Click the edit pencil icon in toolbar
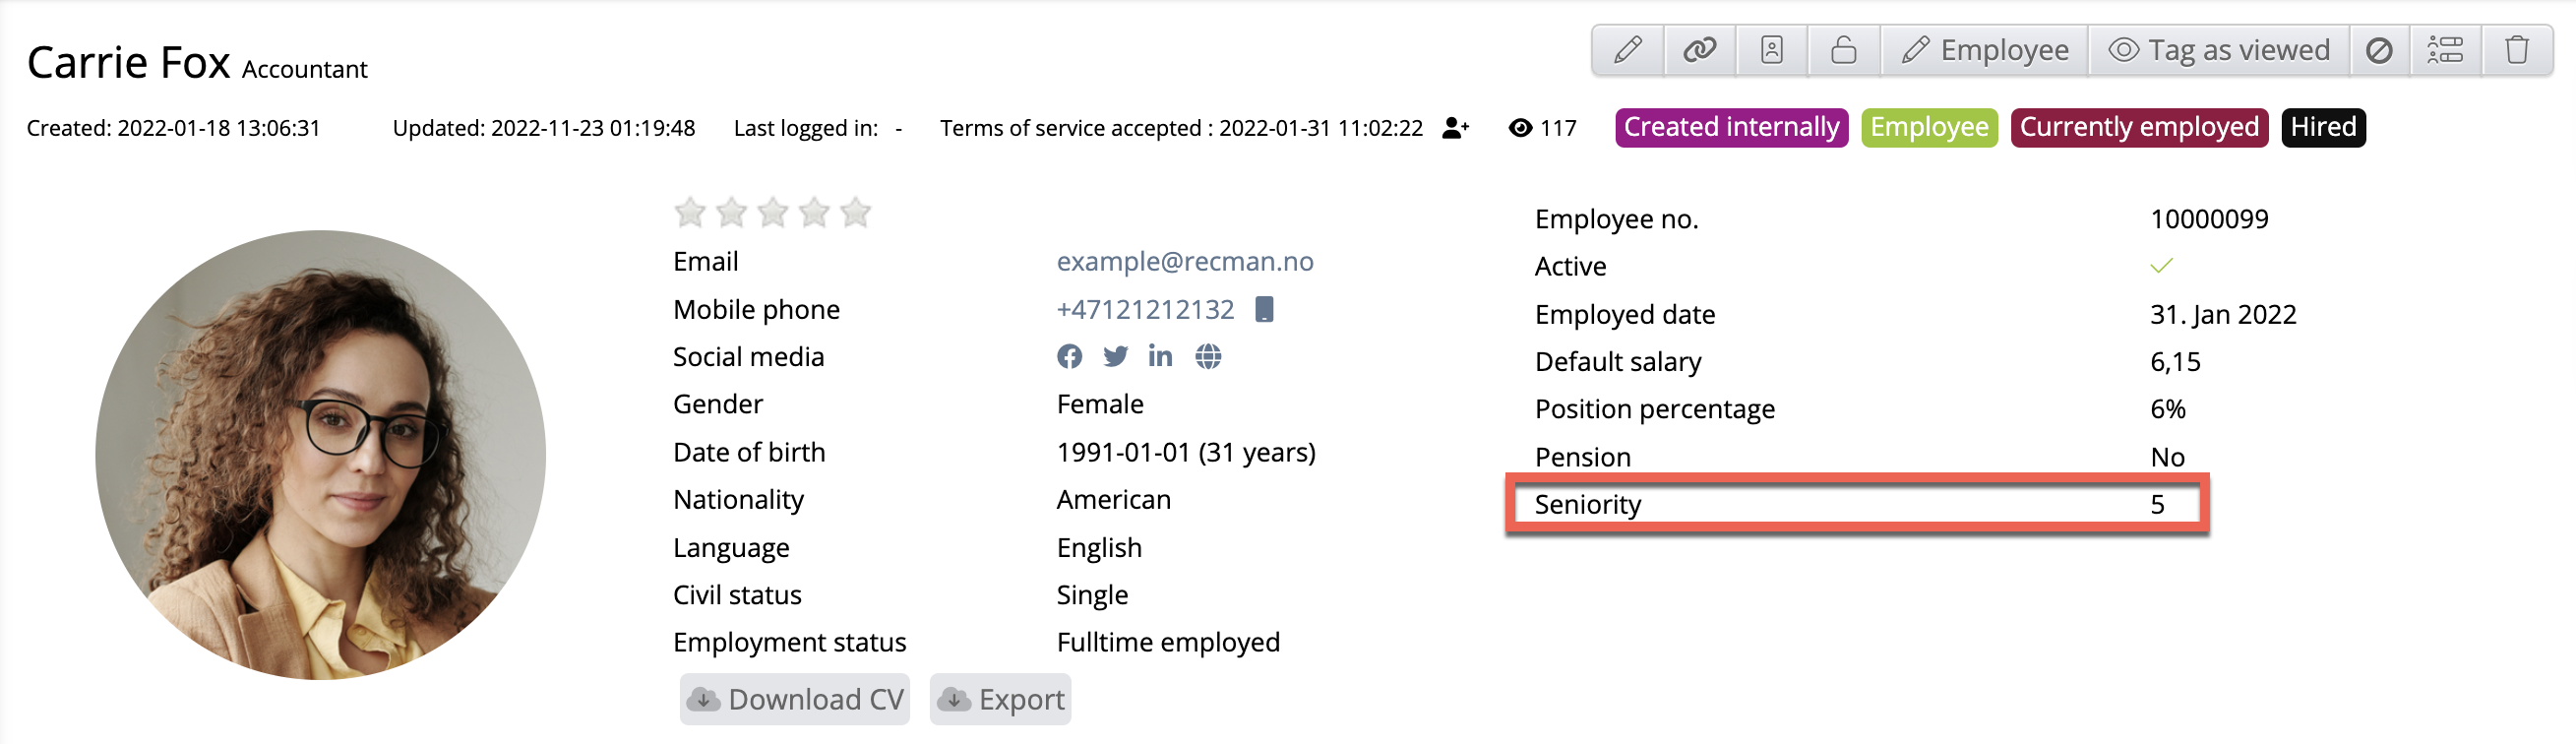This screenshot has width=2576, height=744. 1627,50
